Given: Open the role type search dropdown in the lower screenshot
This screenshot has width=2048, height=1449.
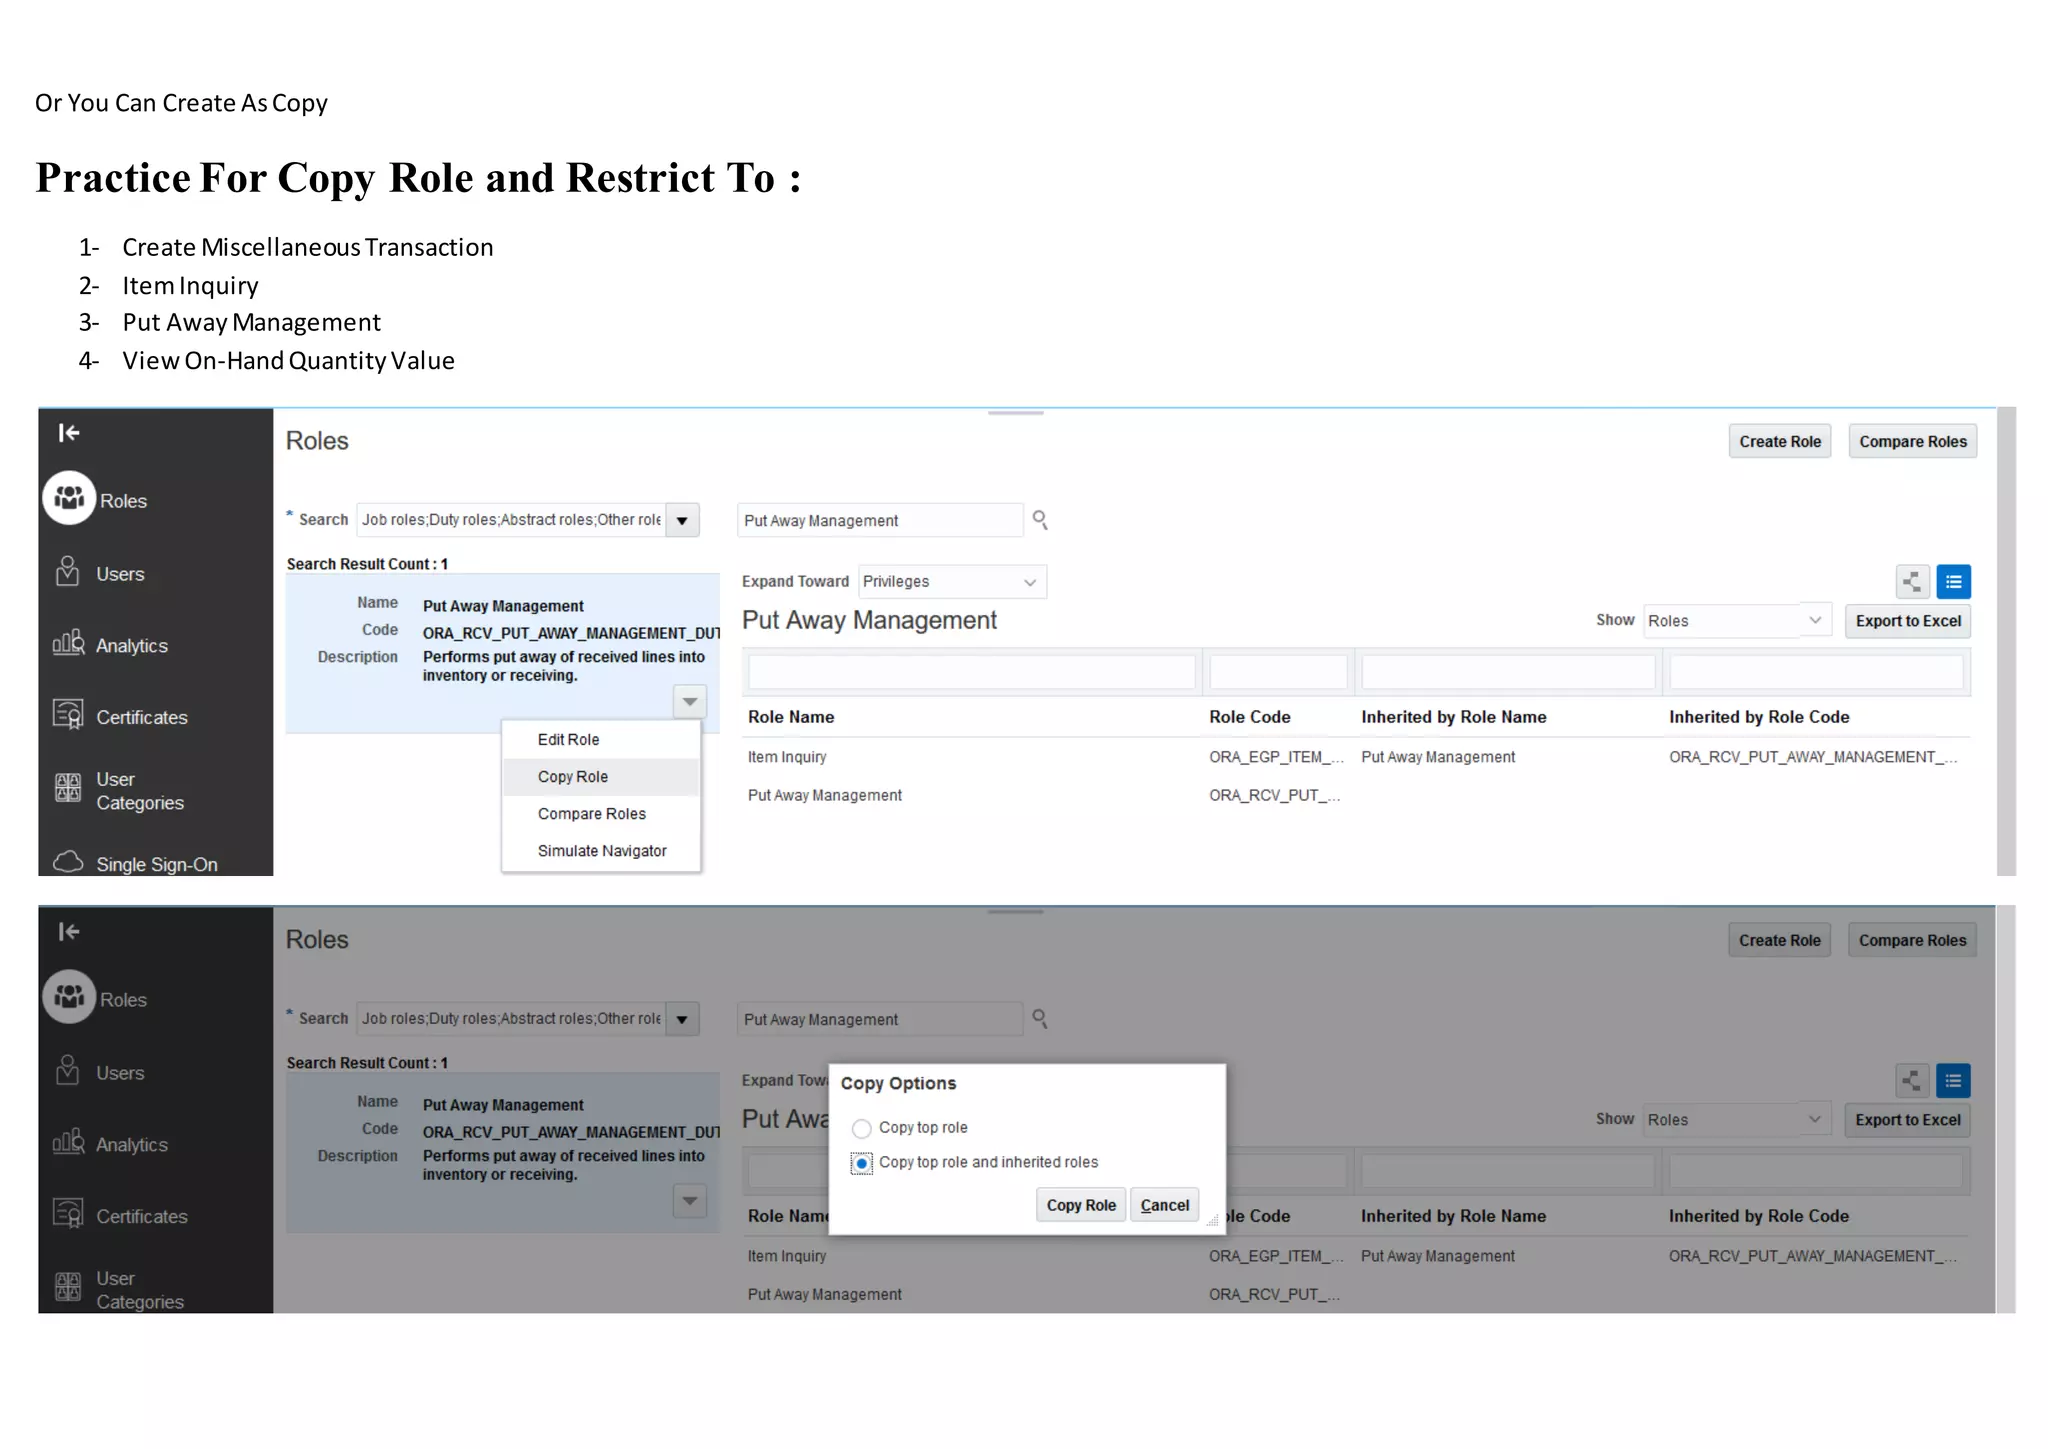Looking at the screenshot, I should [682, 1019].
